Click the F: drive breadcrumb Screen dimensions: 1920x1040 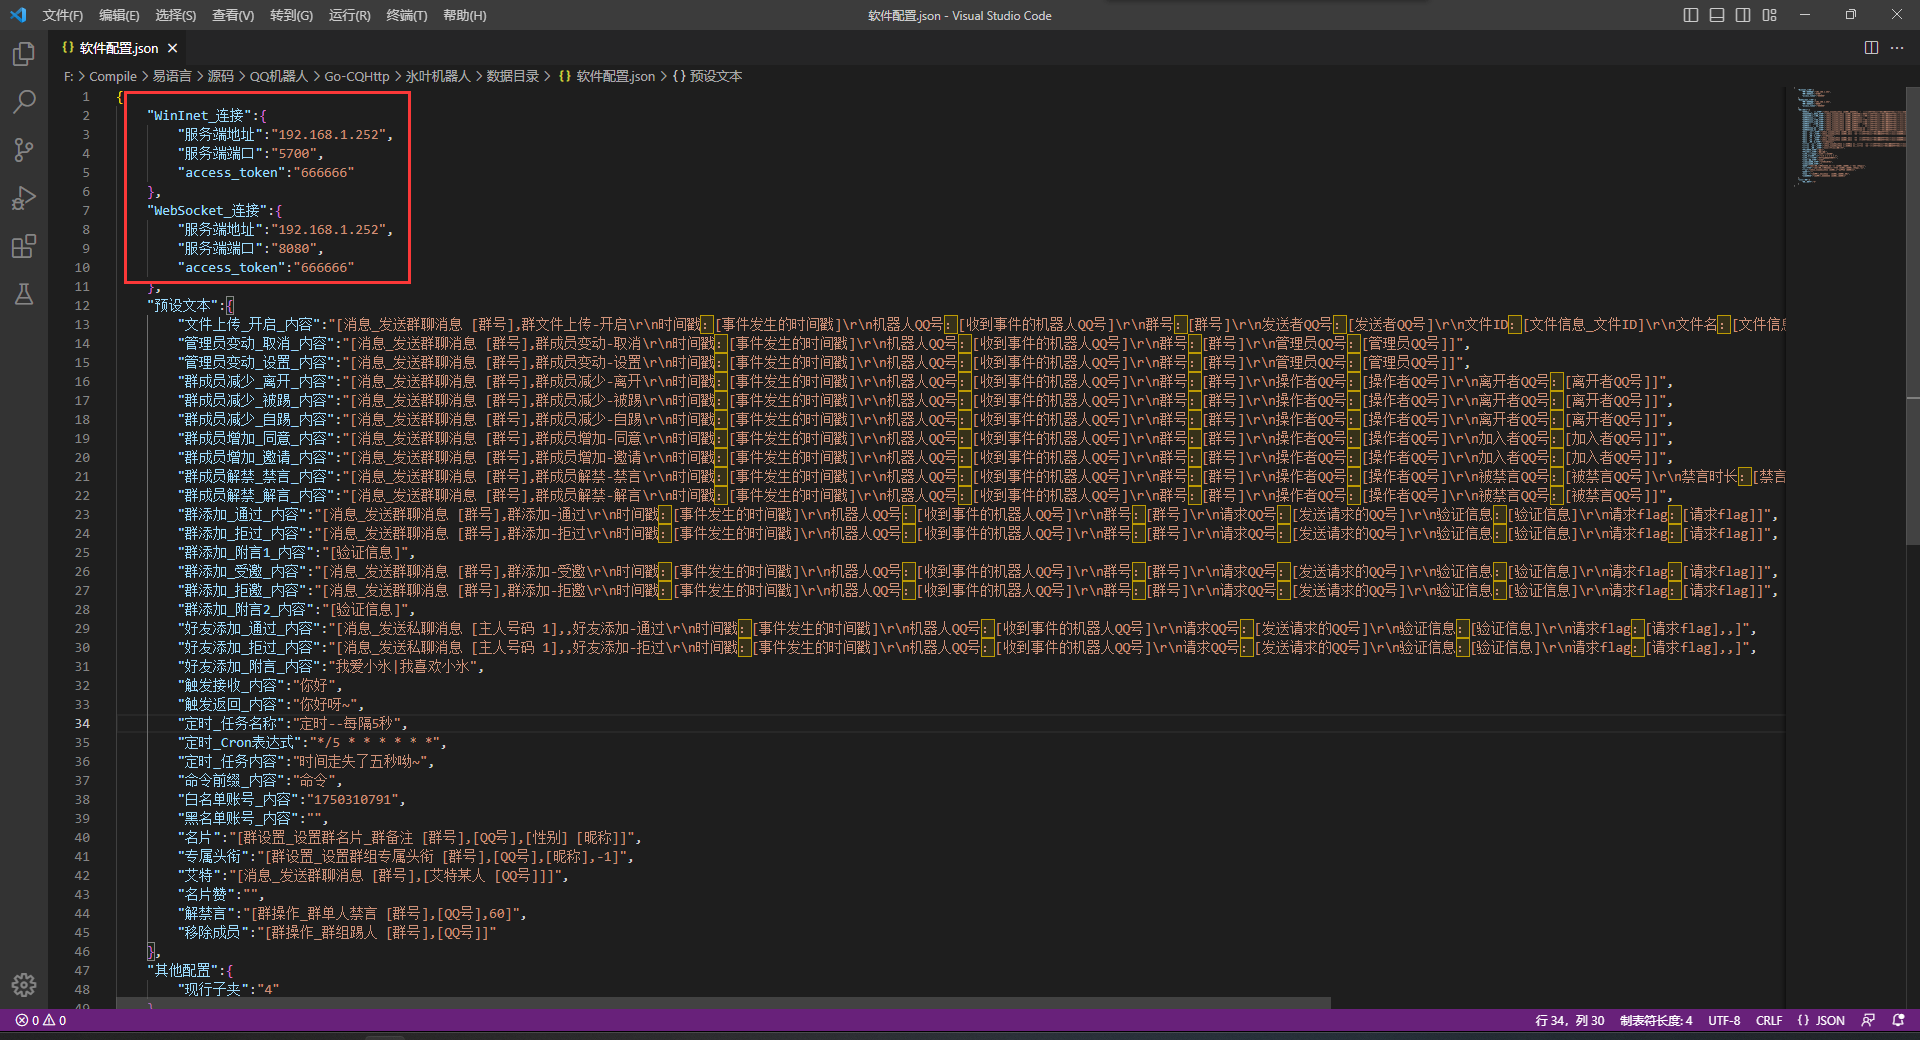coord(68,76)
